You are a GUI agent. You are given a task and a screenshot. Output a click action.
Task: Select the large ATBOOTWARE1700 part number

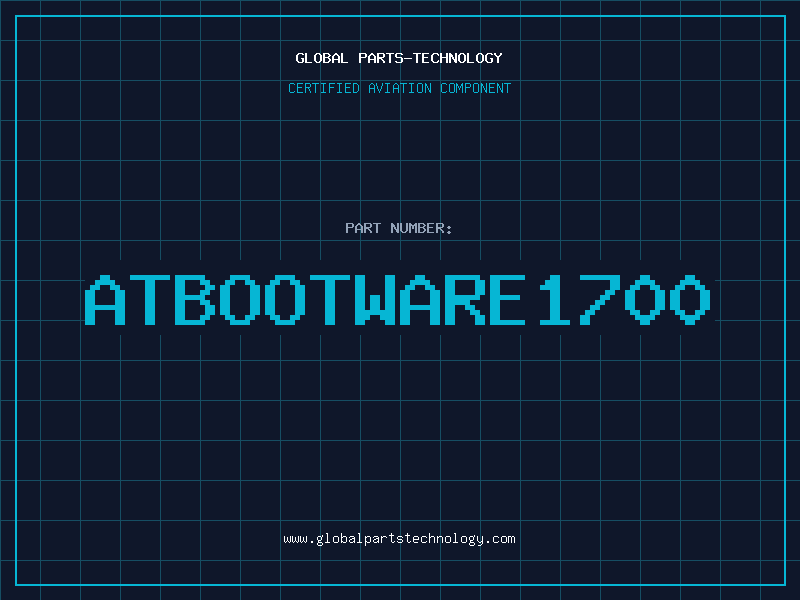(x=399, y=299)
